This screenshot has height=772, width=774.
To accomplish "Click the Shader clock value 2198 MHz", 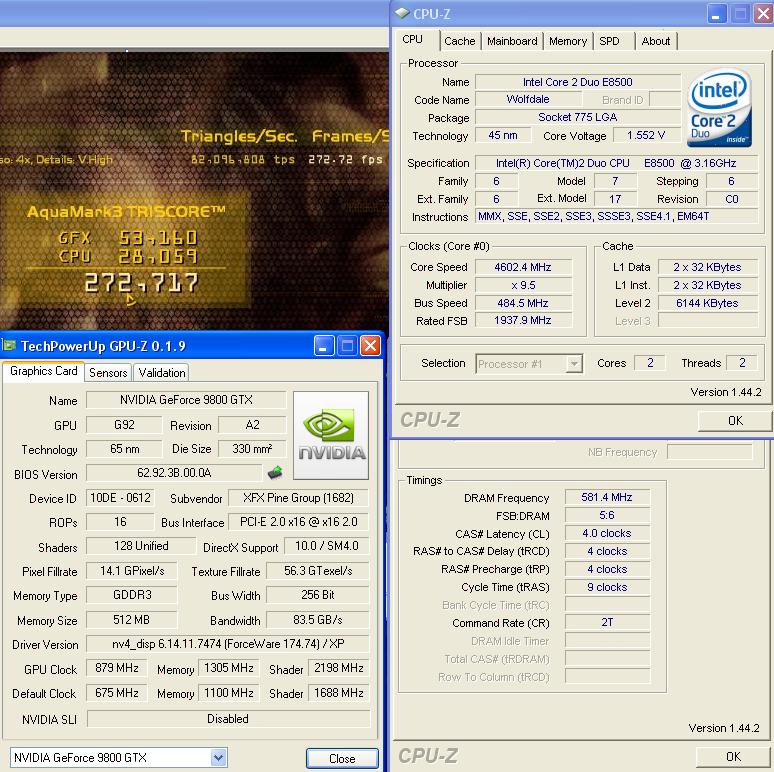I will (339, 668).
